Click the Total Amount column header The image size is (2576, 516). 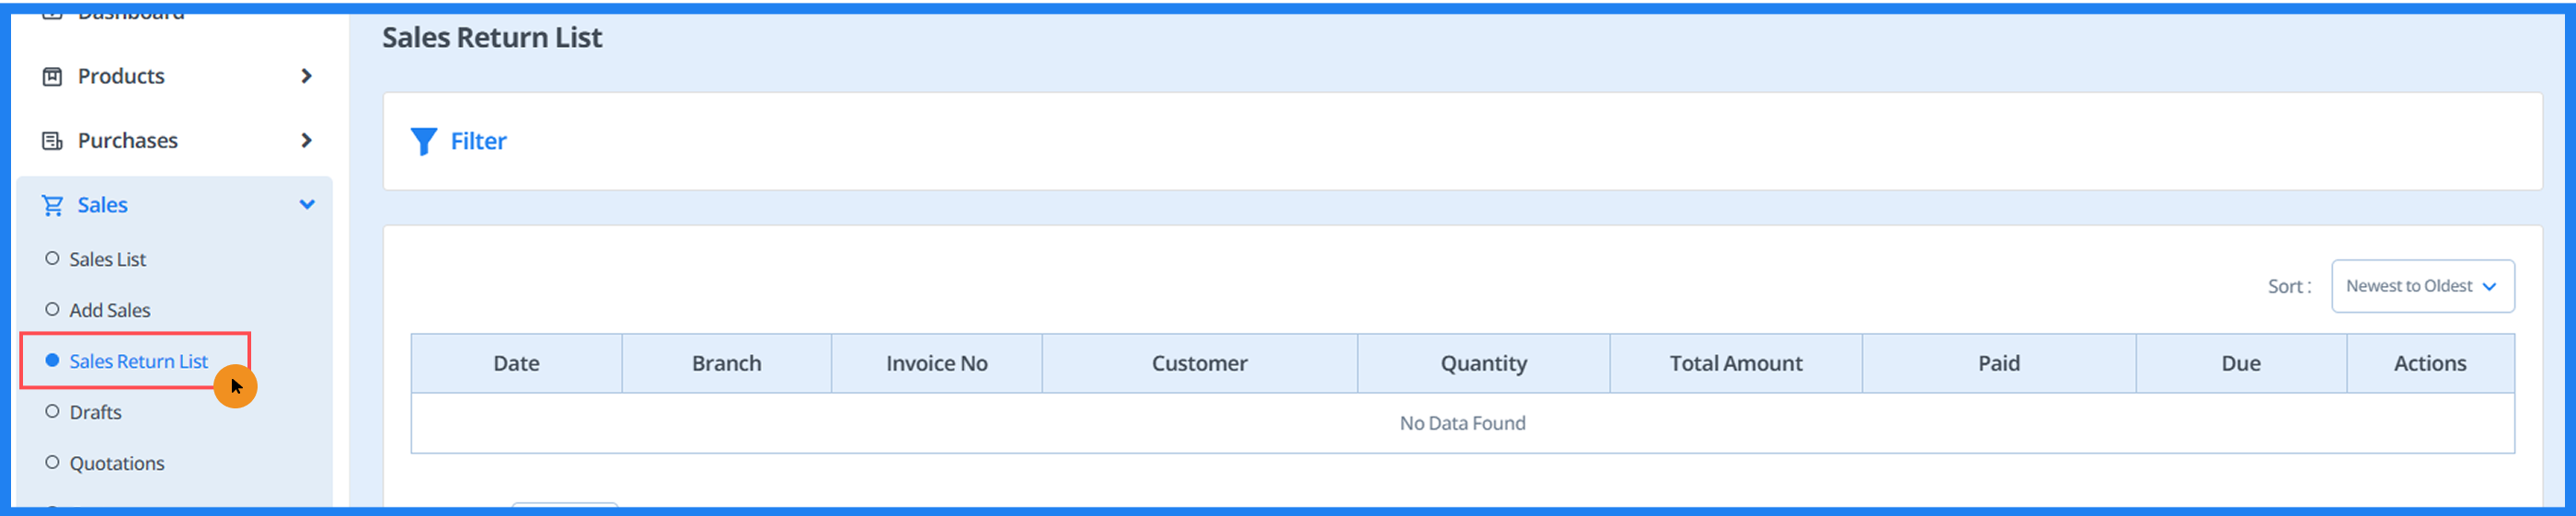pyautogui.click(x=1735, y=364)
